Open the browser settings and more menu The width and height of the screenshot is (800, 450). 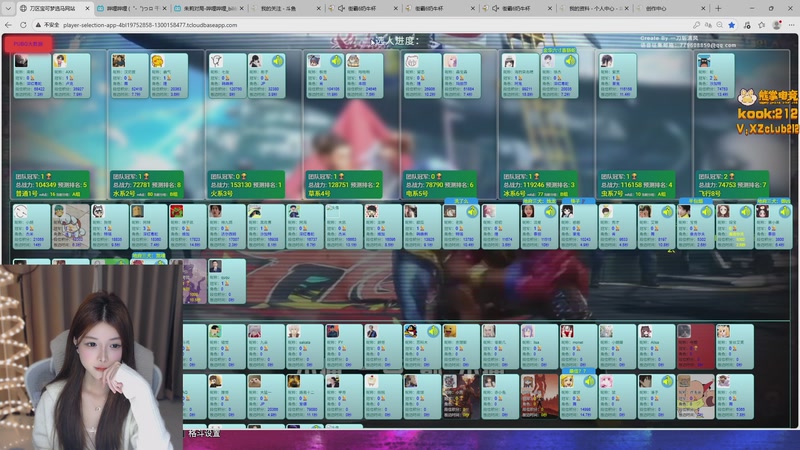point(791,24)
